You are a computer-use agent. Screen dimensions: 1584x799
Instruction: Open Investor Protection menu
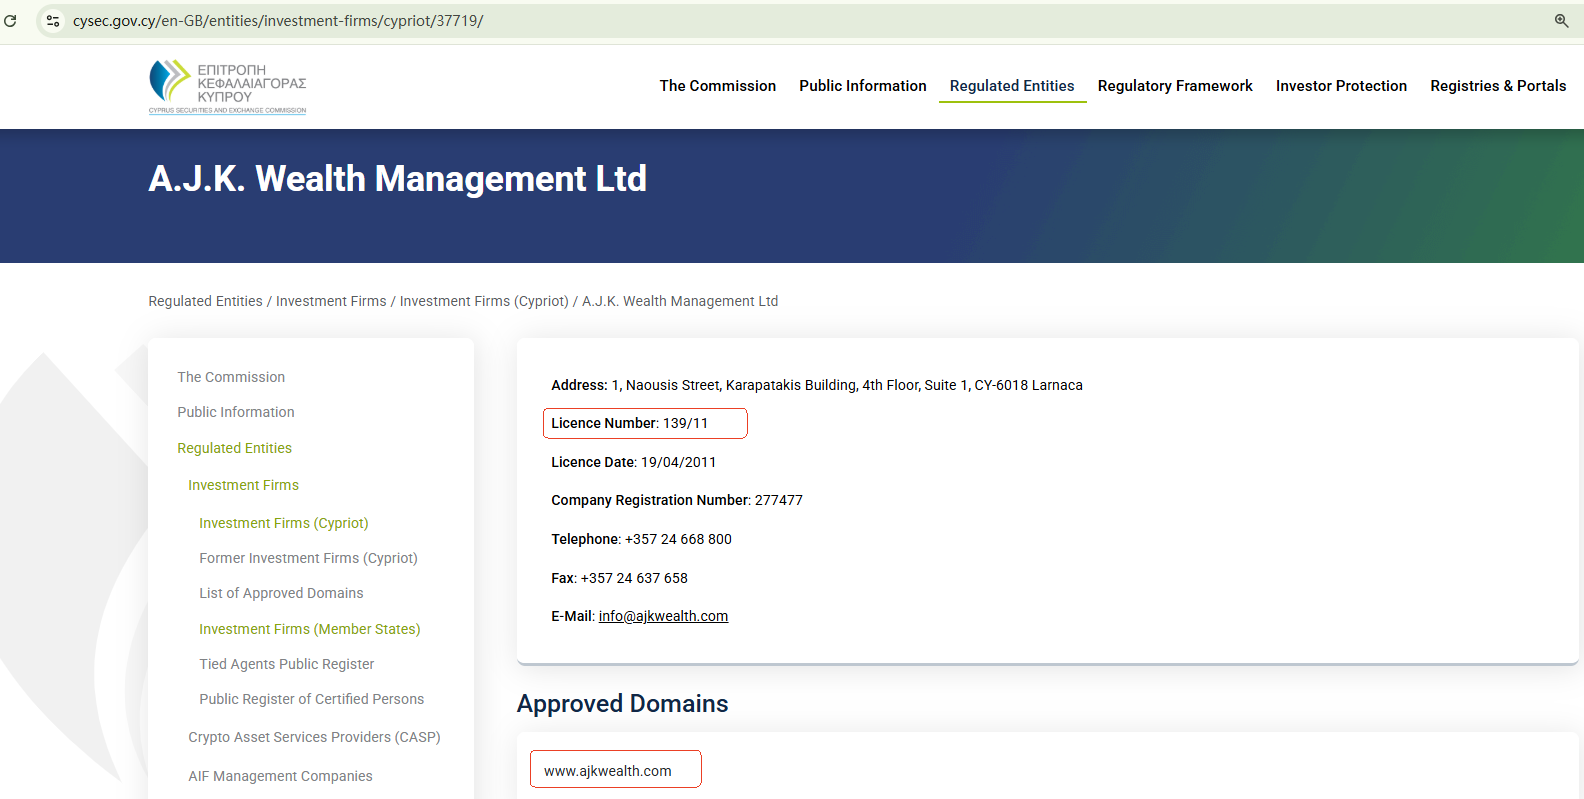click(x=1340, y=86)
